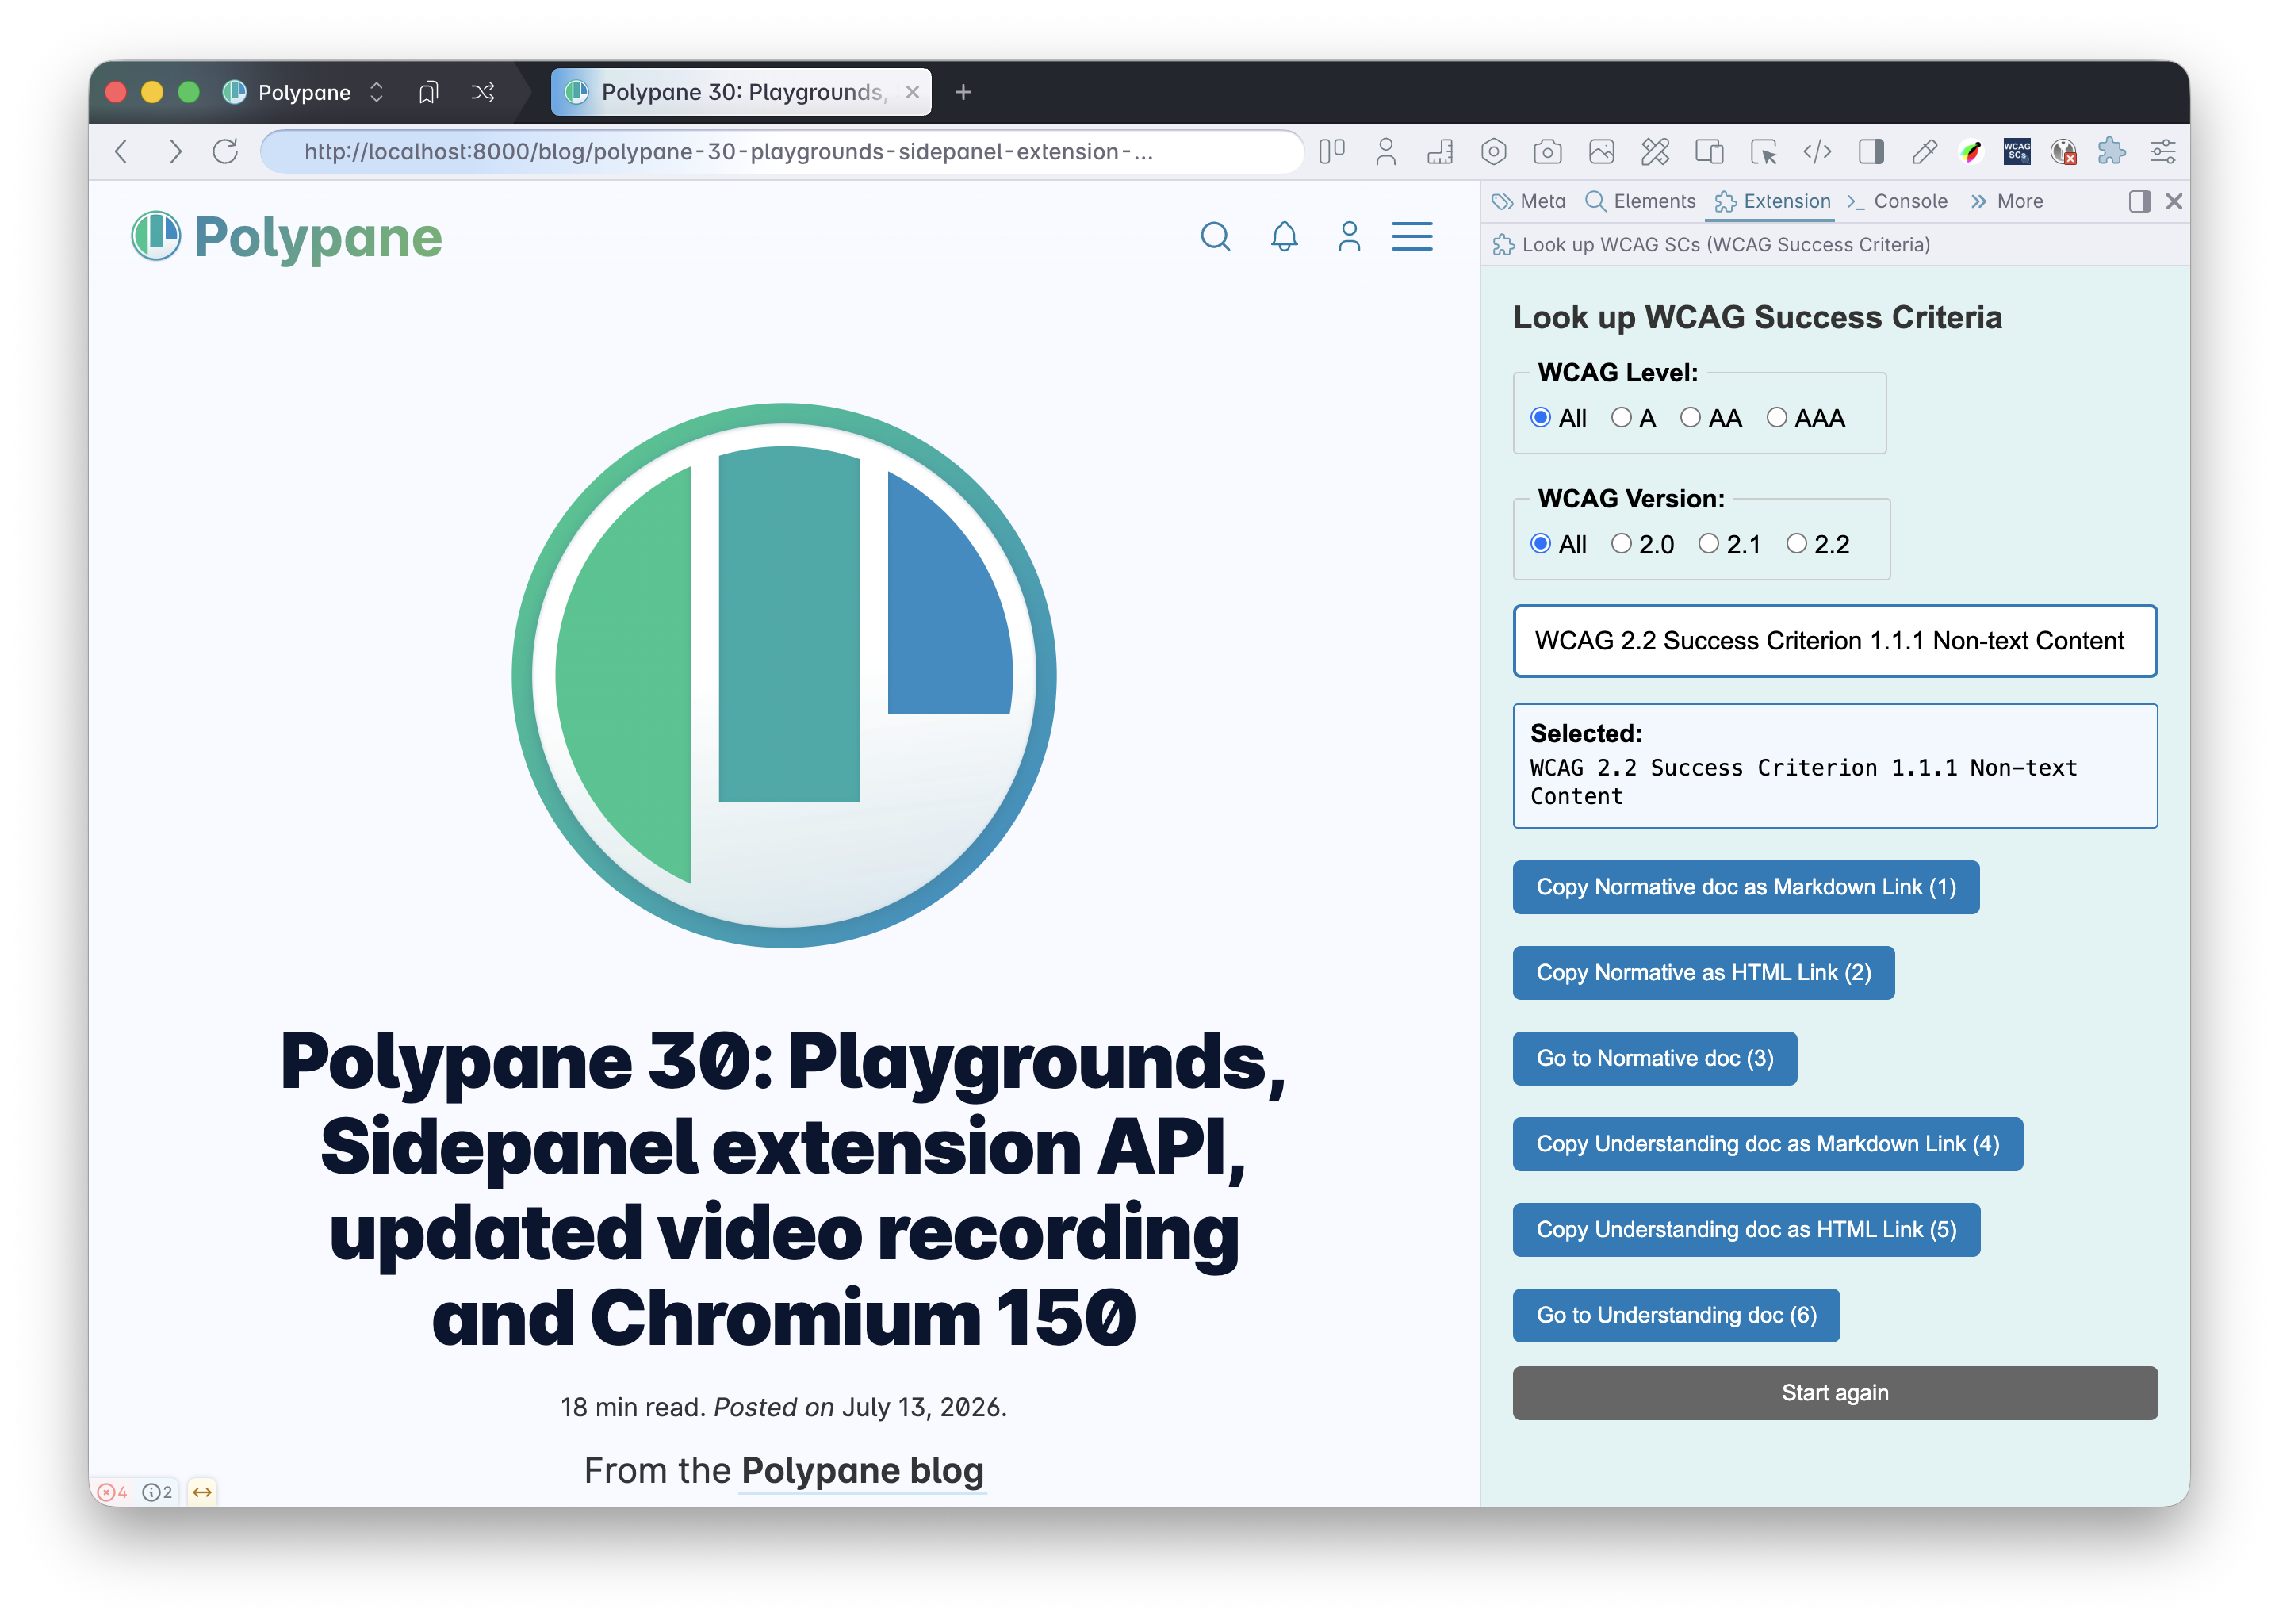Click the errors count indicator in status bar
The image size is (2279, 1624).
point(113,1493)
